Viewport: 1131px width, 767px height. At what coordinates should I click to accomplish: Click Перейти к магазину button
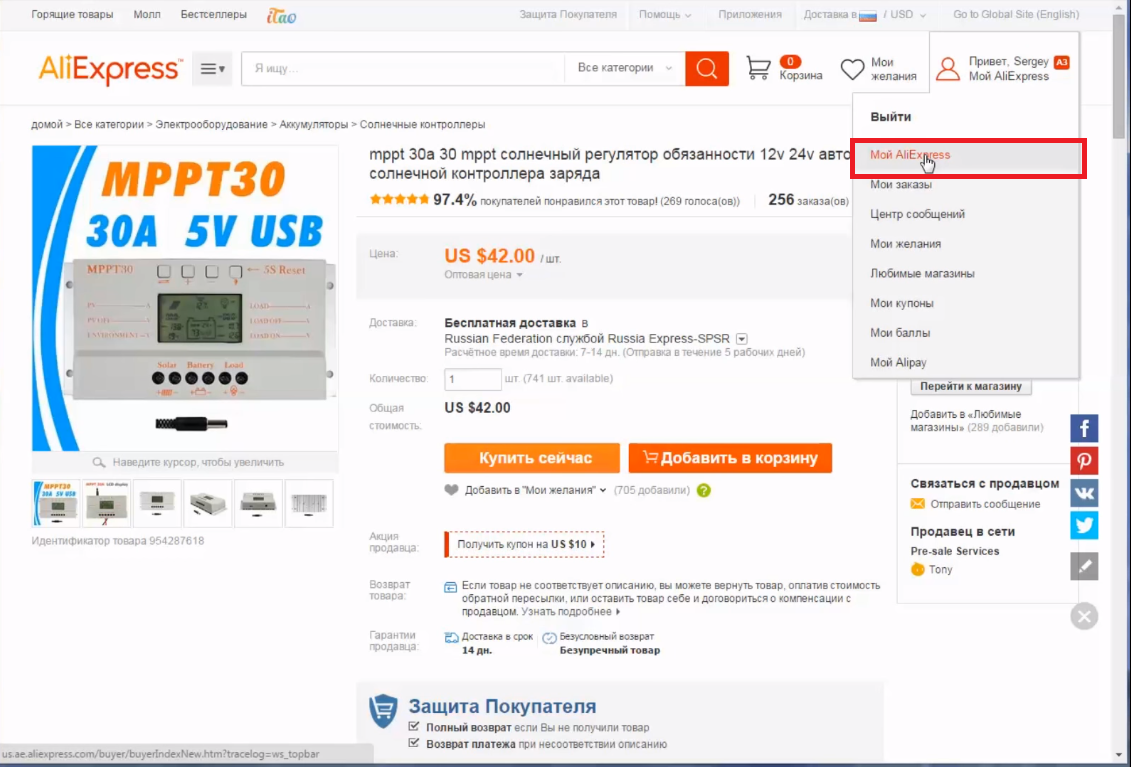coord(971,386)
